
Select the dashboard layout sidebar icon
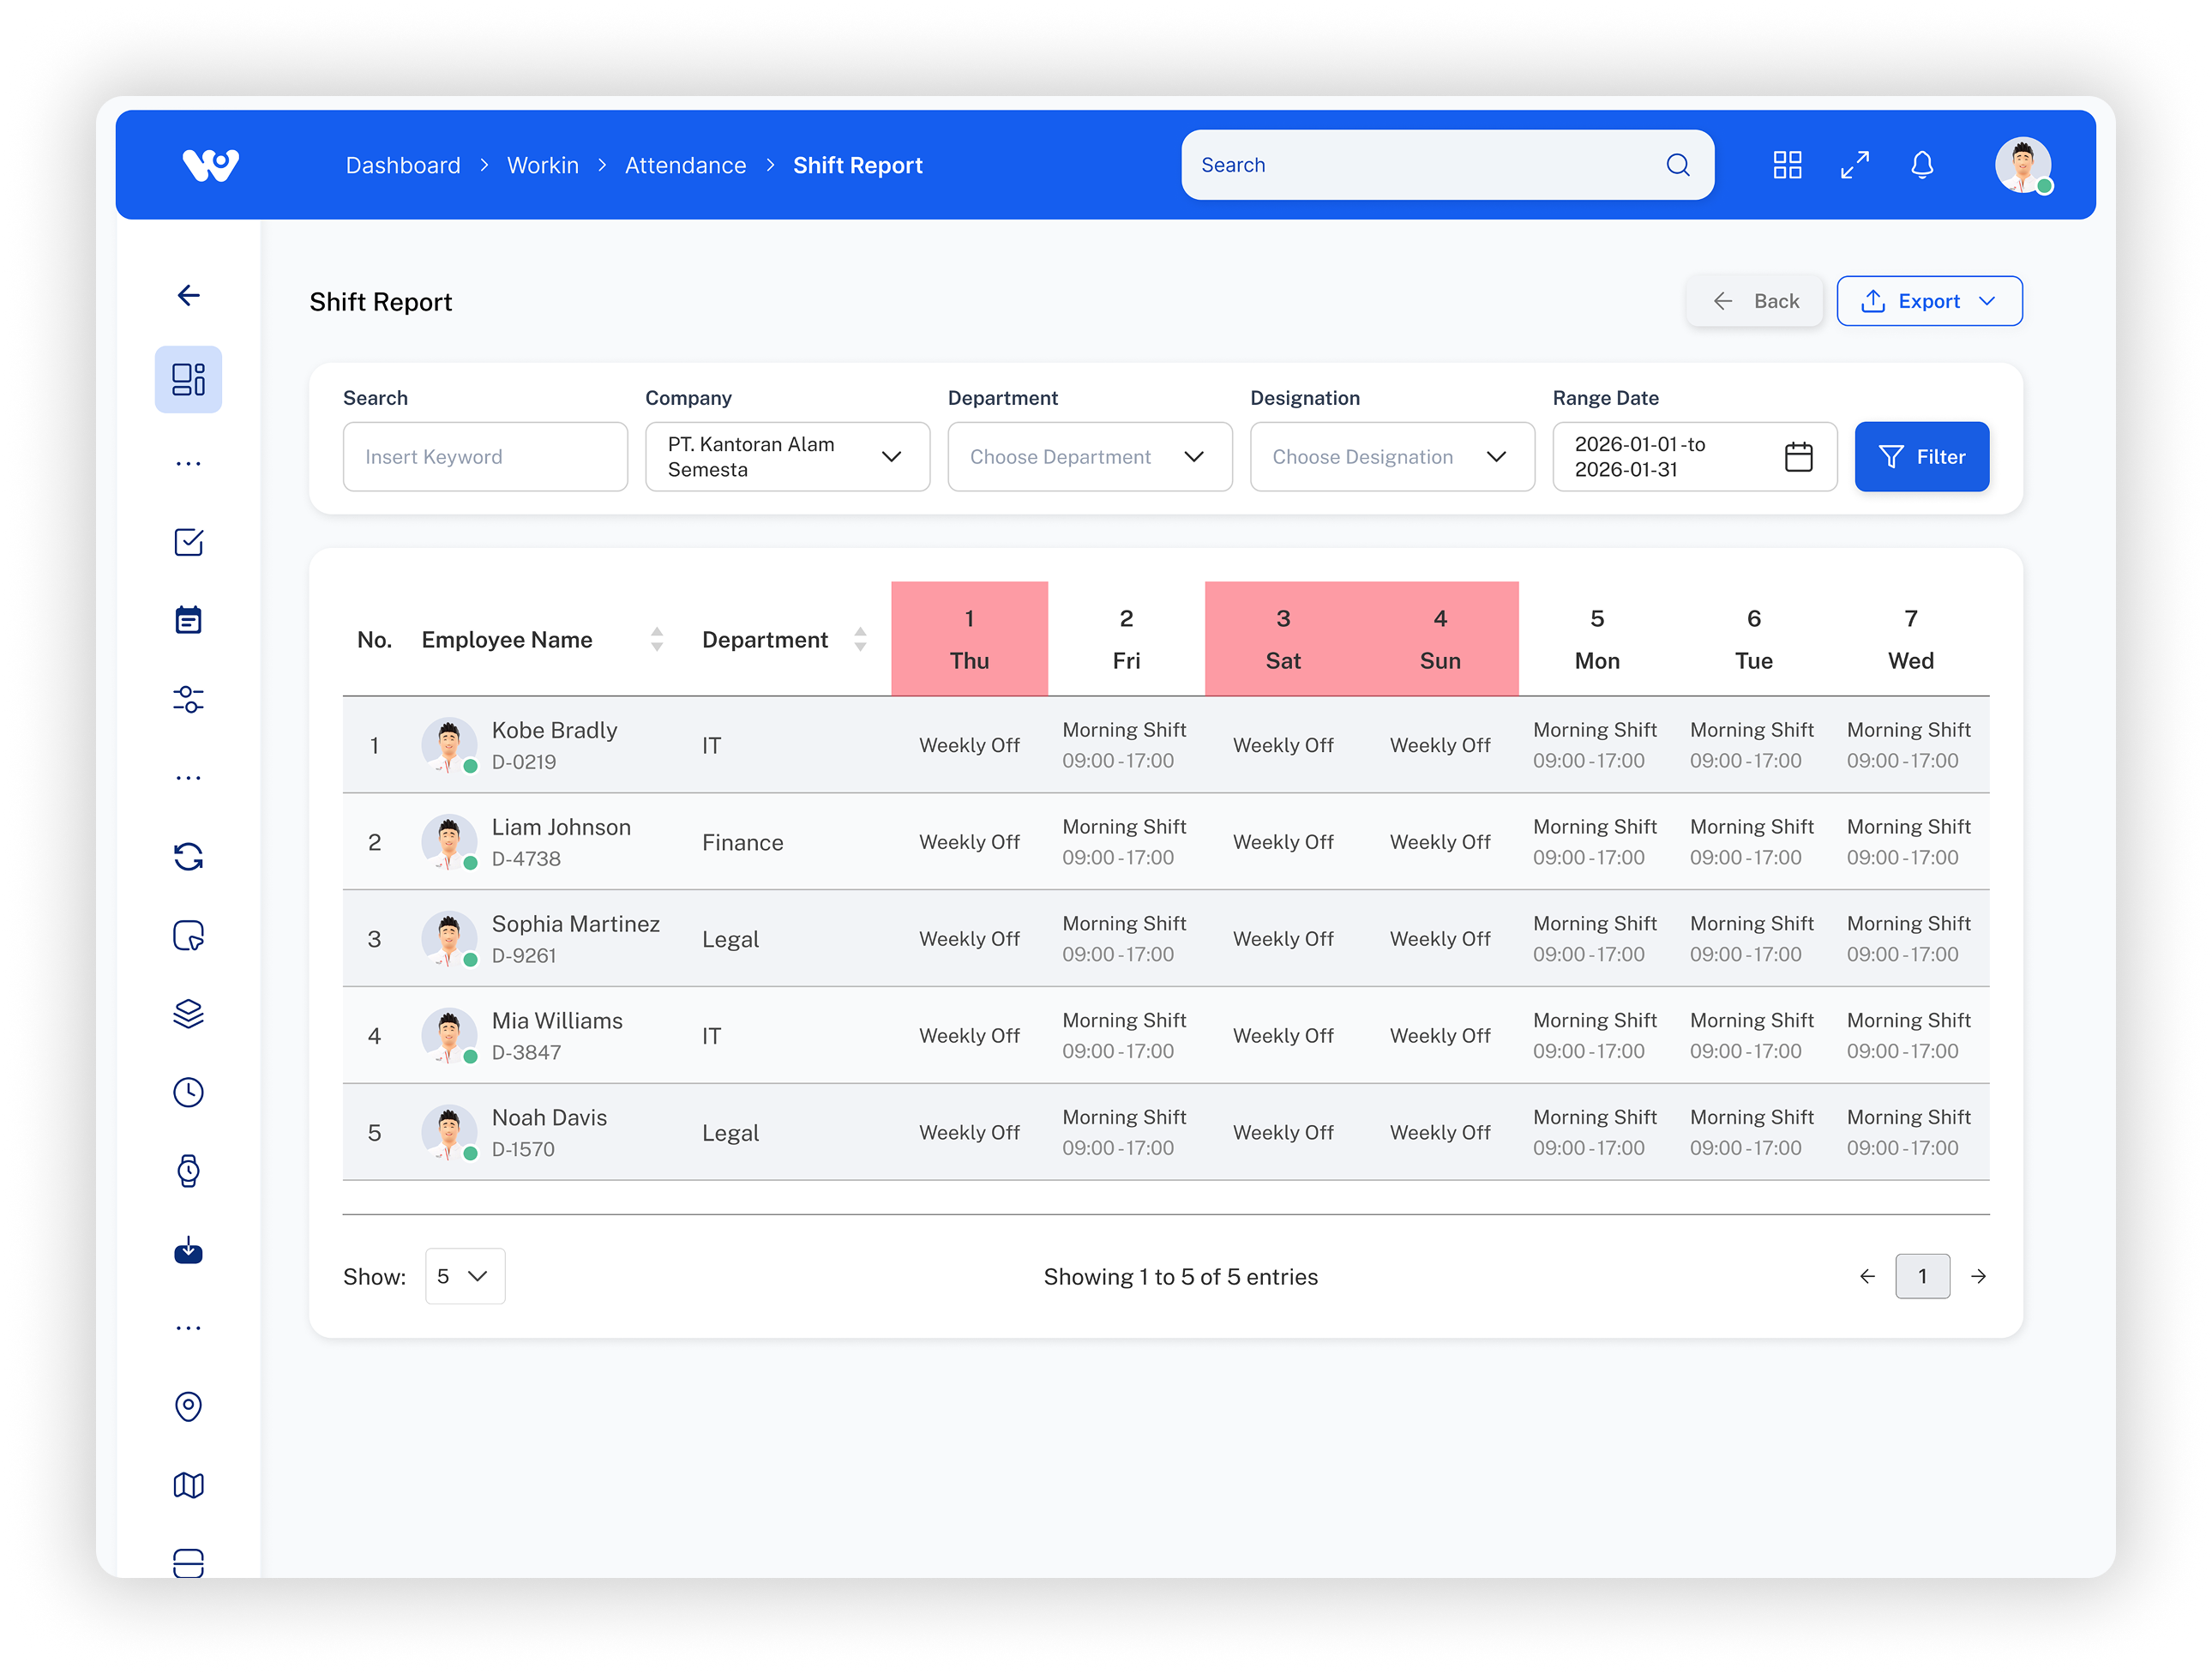[x=188, y=380]
